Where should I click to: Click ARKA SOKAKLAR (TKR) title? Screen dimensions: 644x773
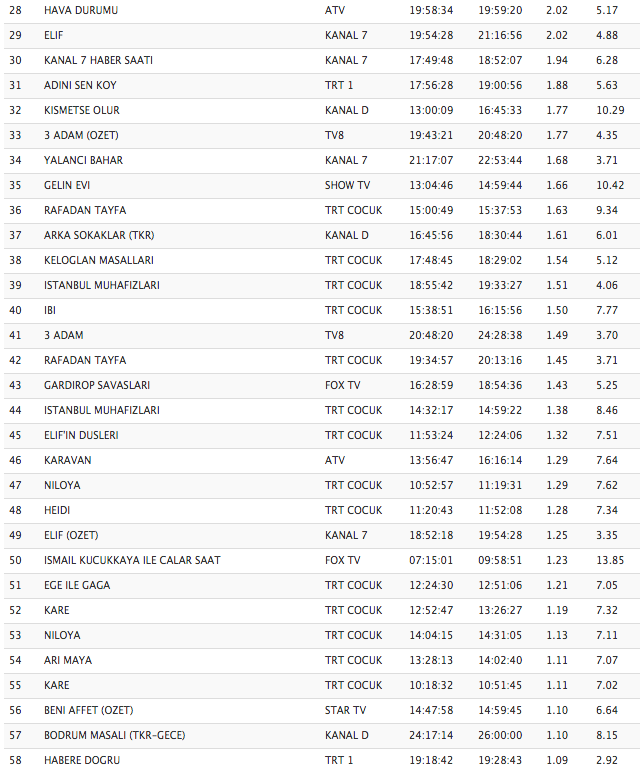99,235
